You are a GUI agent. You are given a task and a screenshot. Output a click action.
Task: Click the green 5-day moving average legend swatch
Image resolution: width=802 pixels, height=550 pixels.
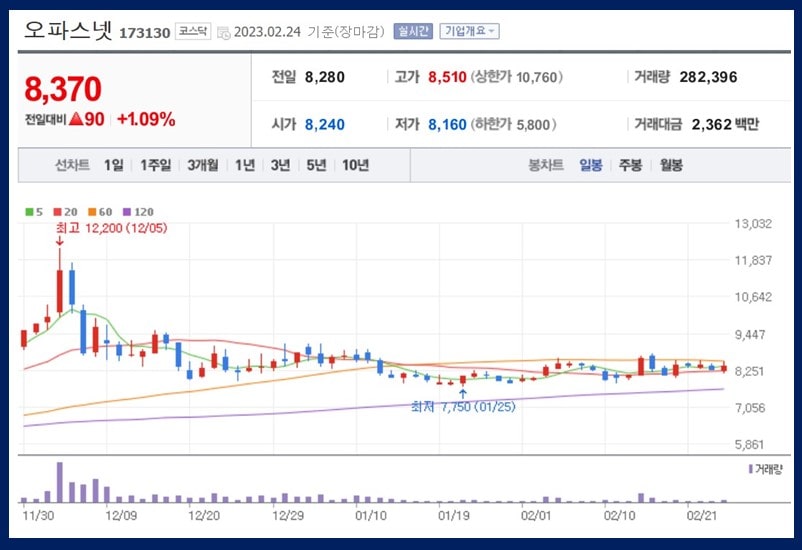[29, 212]
